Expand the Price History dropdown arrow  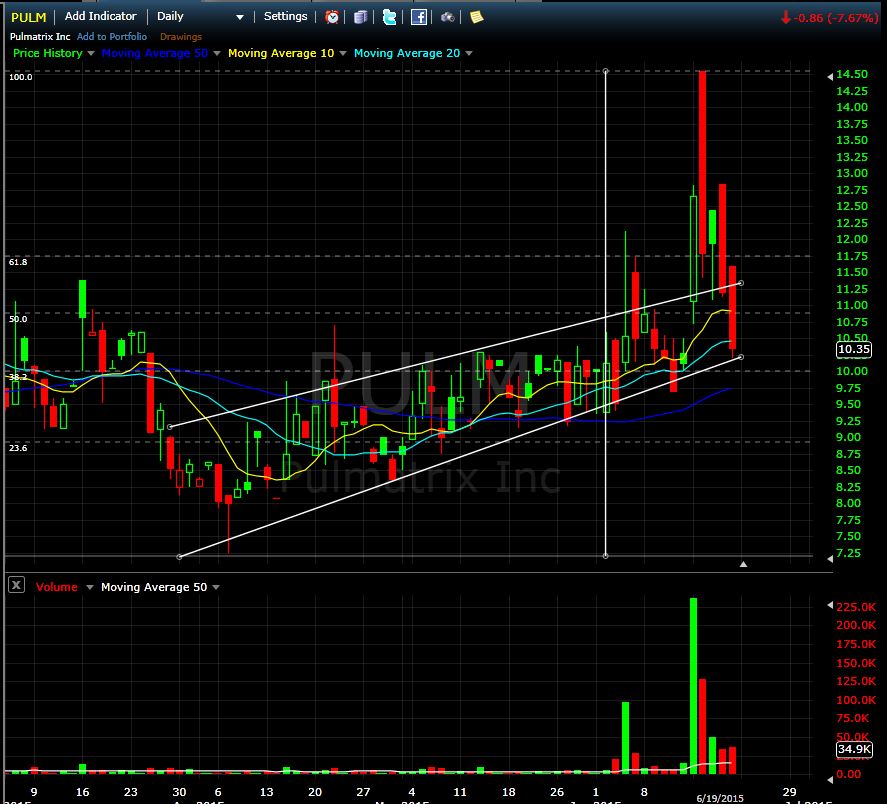tap(91, 54)
